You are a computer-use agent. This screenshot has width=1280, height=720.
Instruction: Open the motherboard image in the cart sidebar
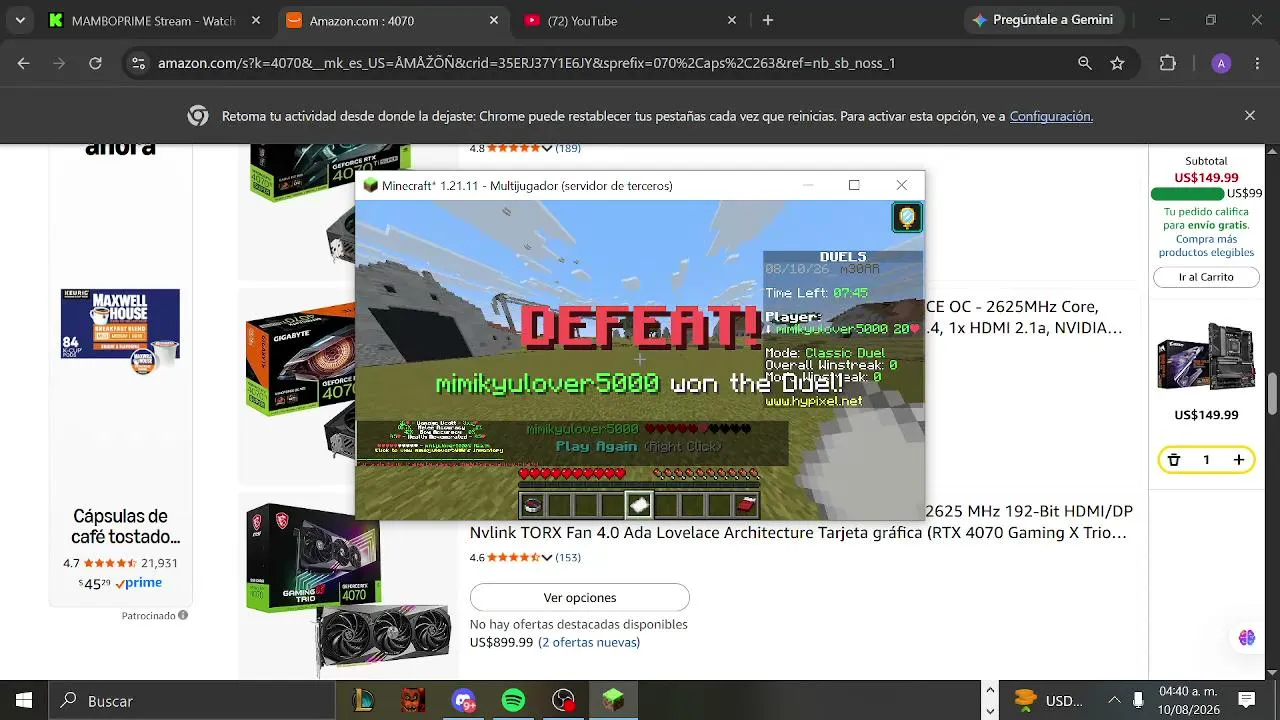pyautogui.click(x=1206, y=358)
